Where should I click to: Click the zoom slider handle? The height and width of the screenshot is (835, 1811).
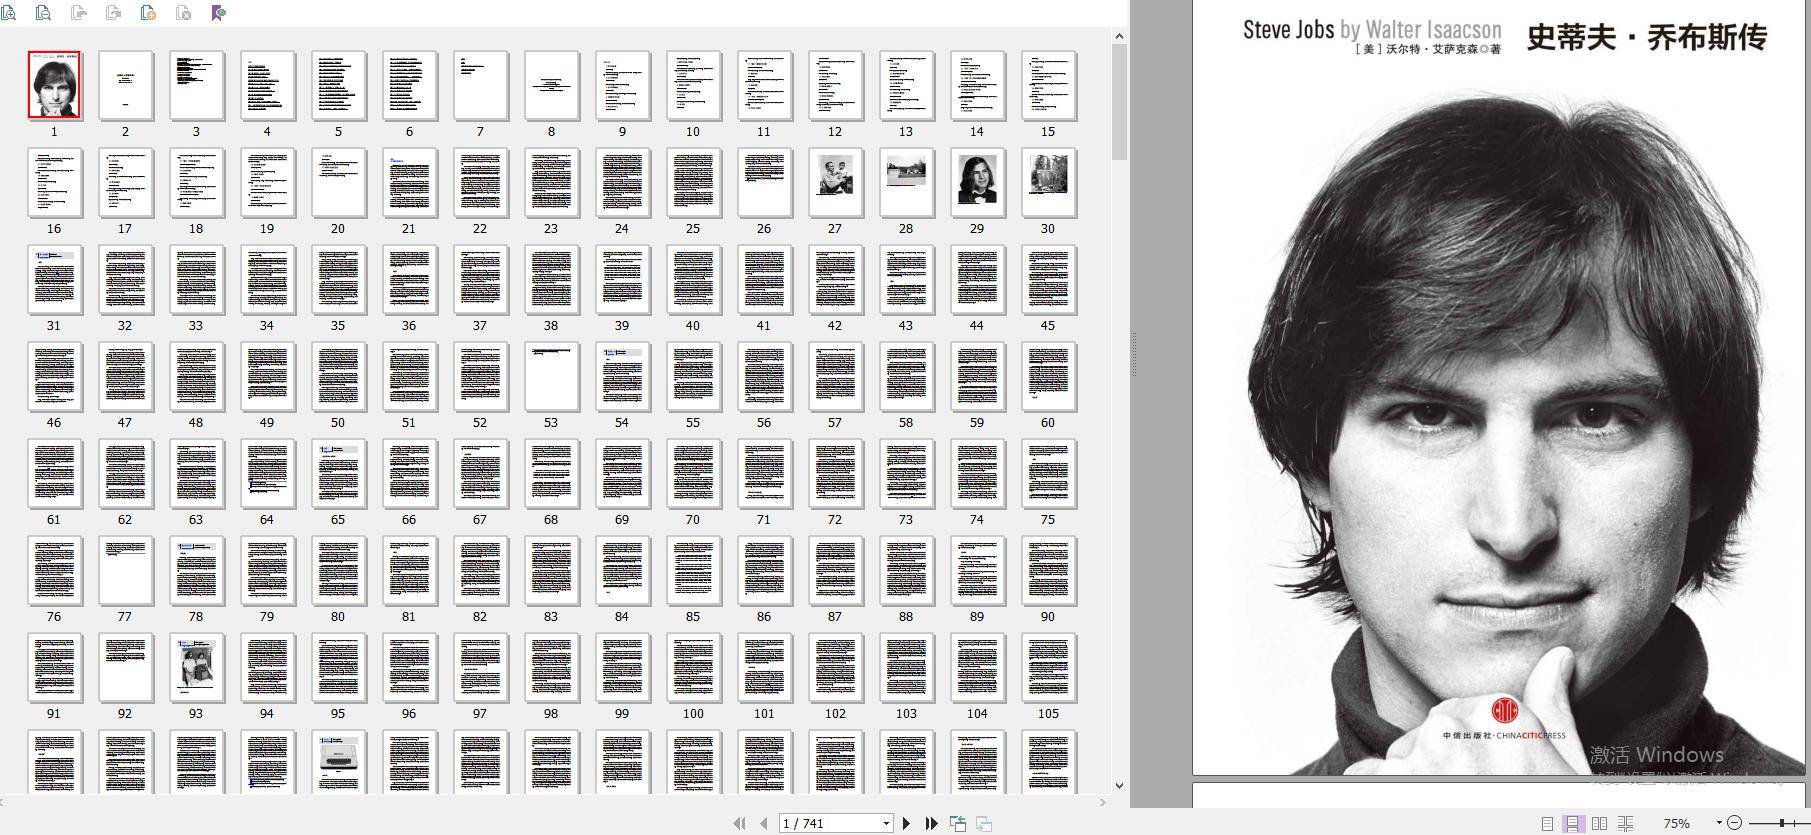coord(1781,822)
